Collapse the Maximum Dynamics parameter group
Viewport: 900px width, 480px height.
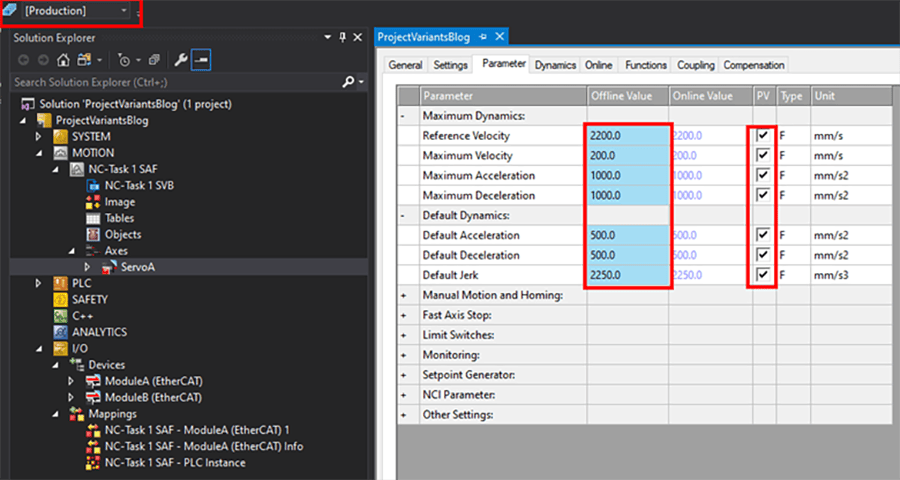tap(403, 116)
